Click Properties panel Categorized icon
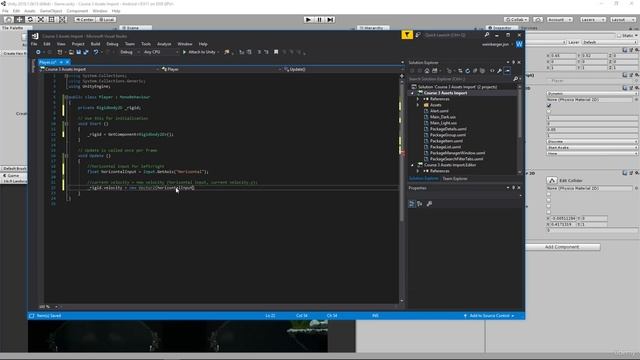The image size is (640, 360). 411,204
